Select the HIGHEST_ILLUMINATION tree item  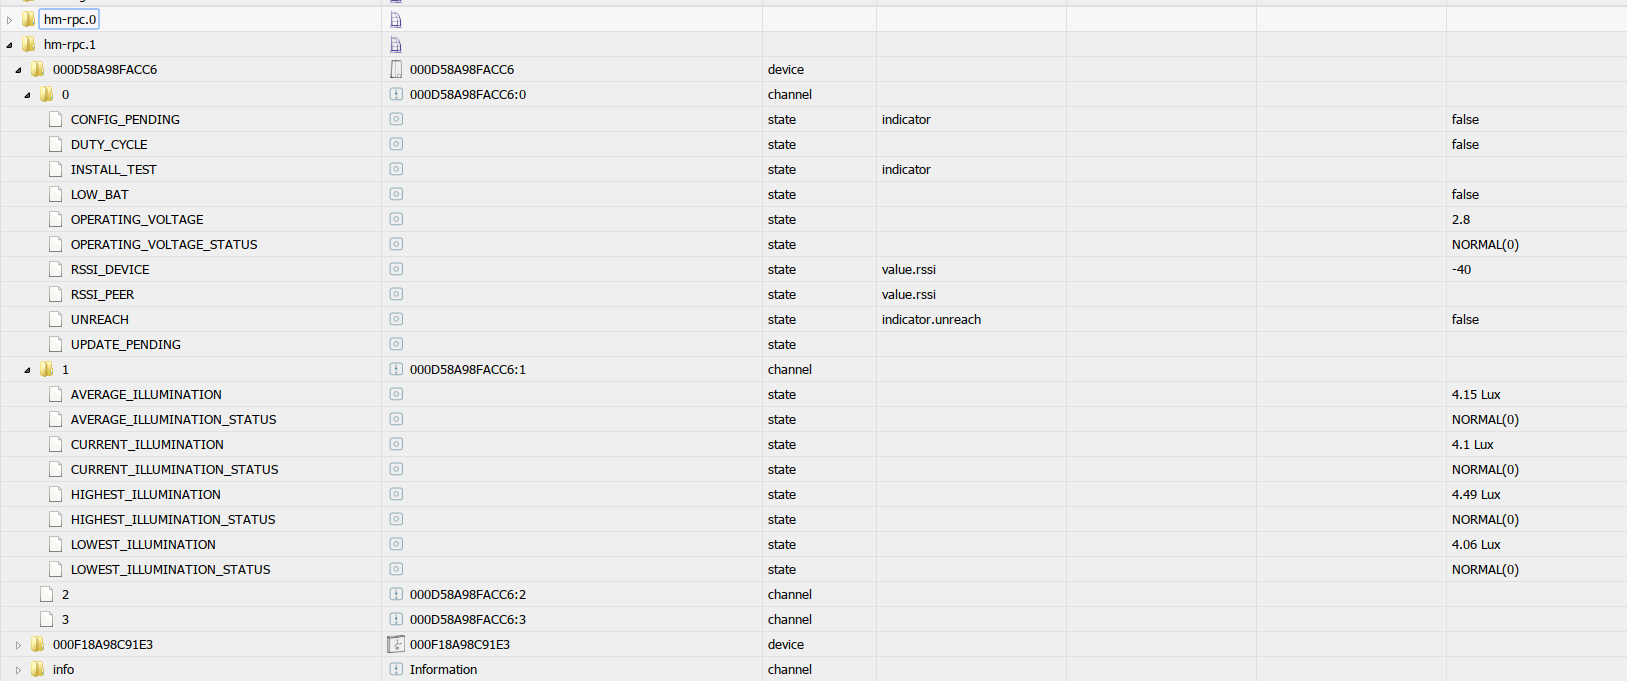146,494
